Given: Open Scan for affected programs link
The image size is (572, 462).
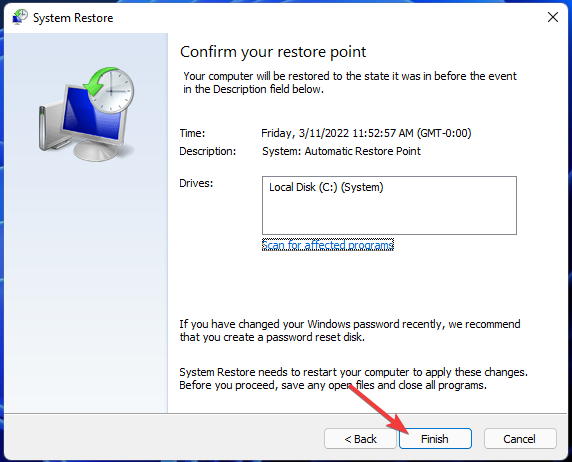Looking at the screenshot, I should pyautogui.click(x=328, y=245).
